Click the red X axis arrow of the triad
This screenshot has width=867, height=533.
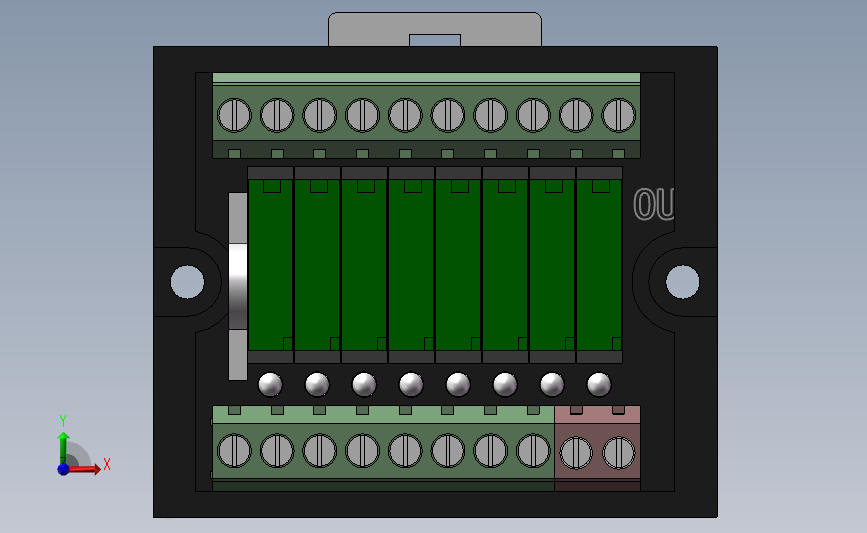pos(84,469)
